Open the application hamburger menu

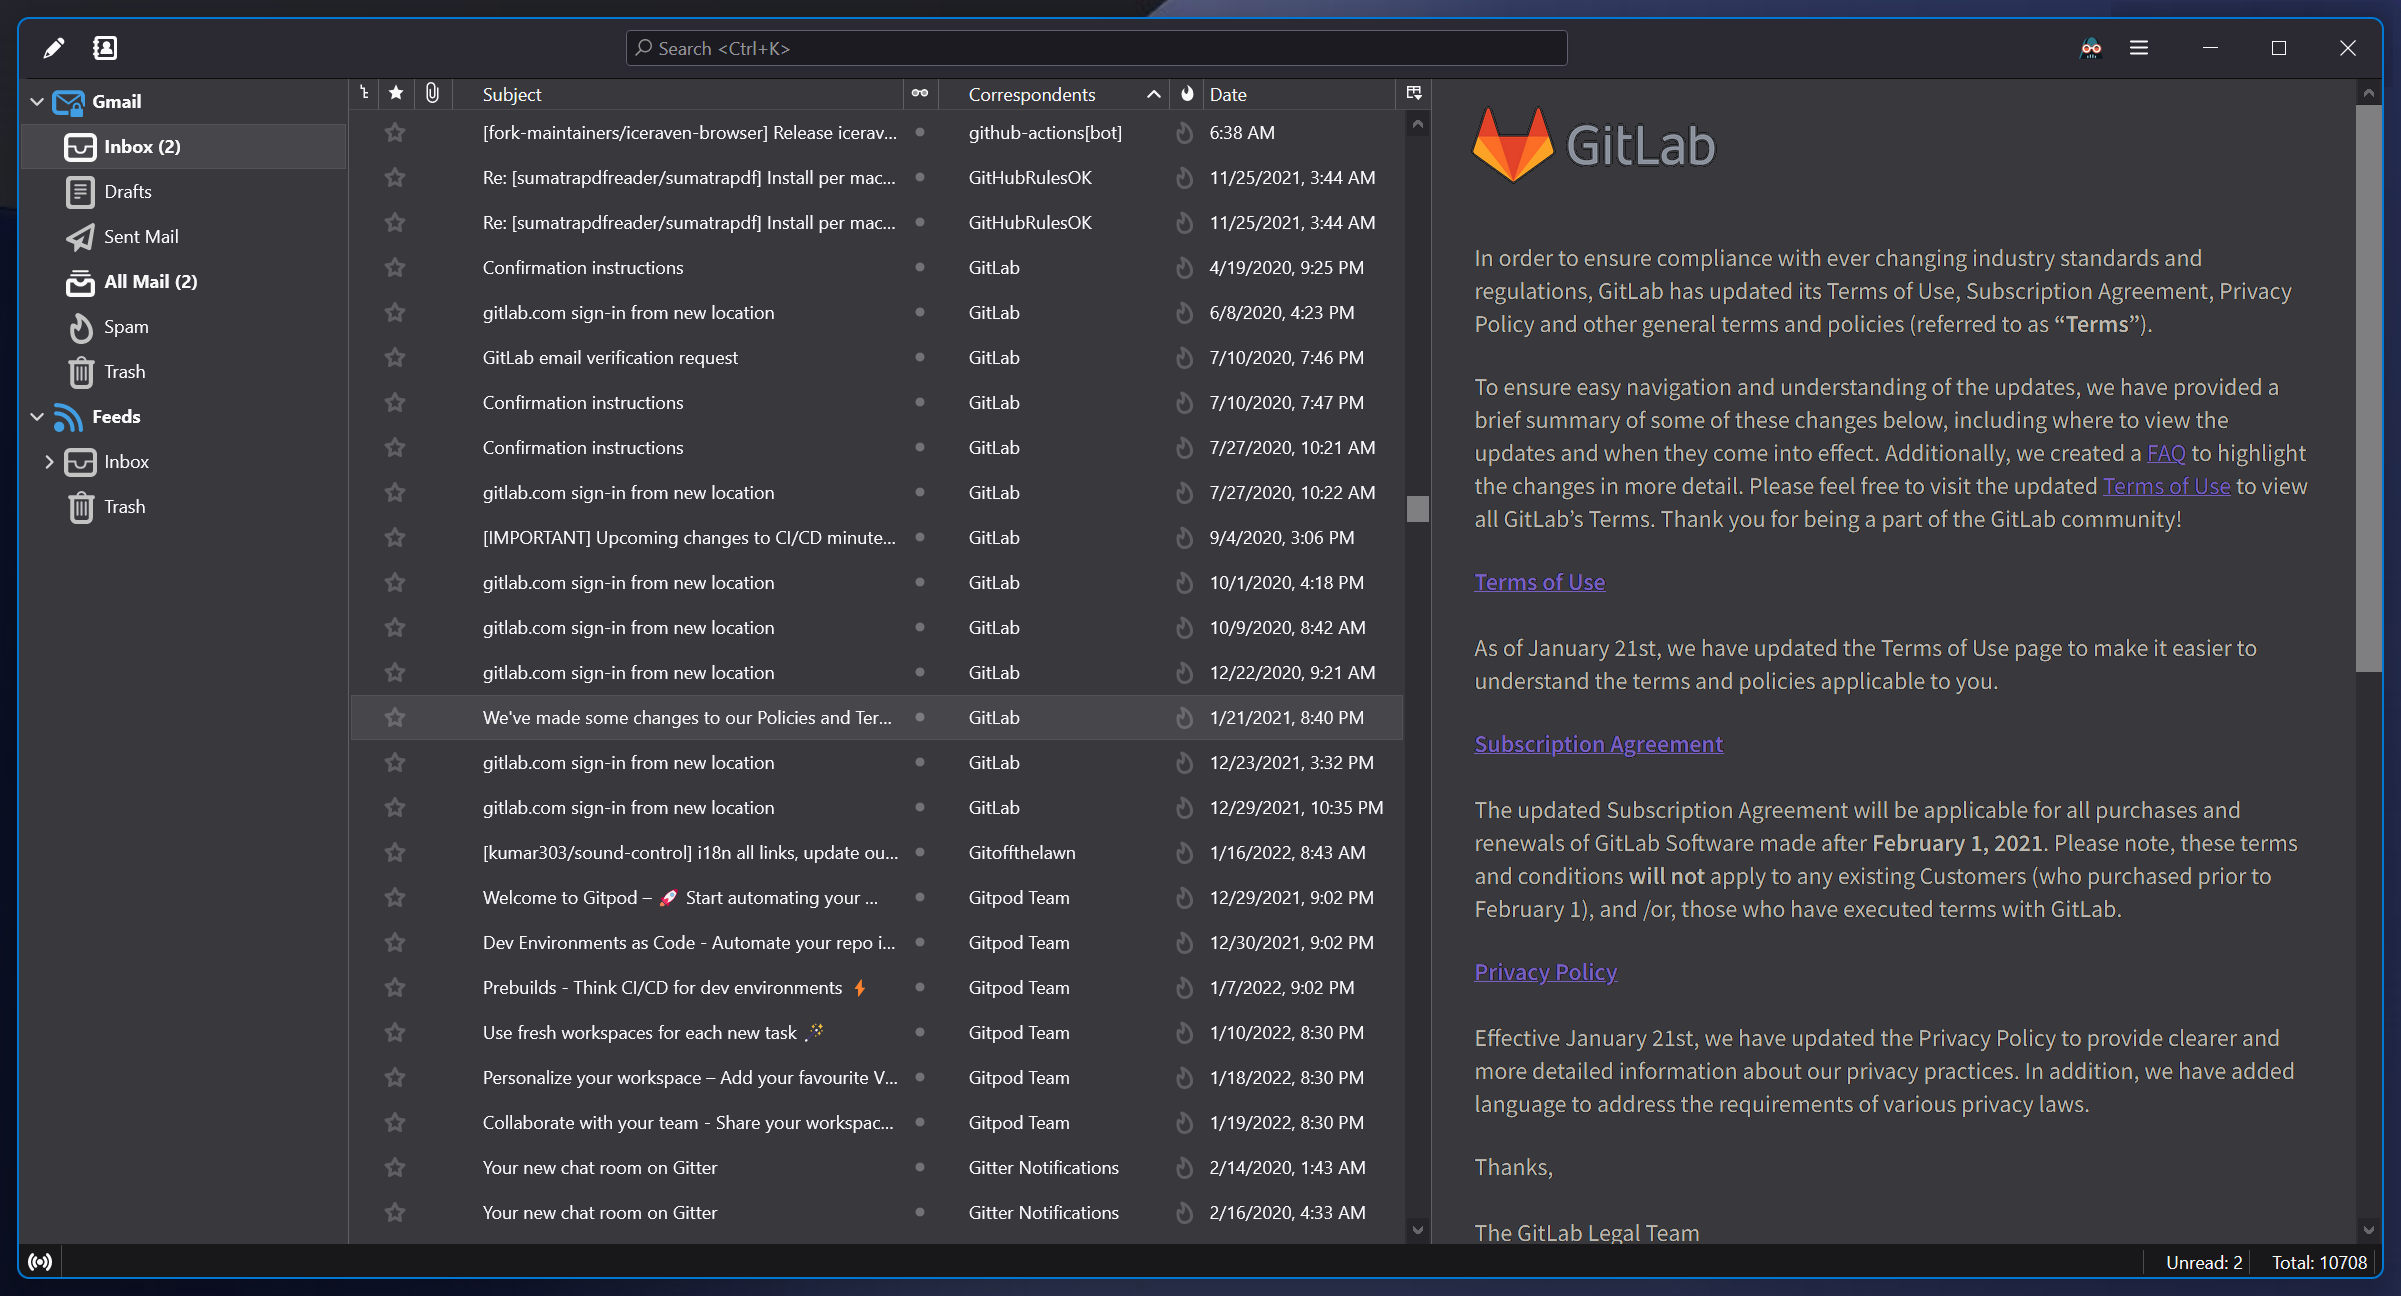coord(2139,47)
